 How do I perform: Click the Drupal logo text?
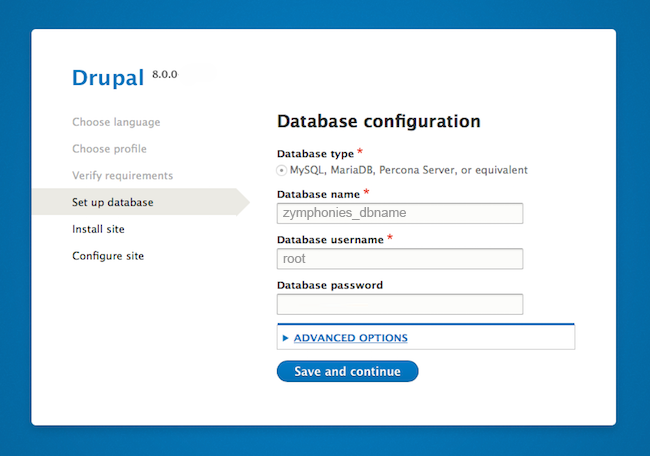pyautogui.click(x=108, y=78)
